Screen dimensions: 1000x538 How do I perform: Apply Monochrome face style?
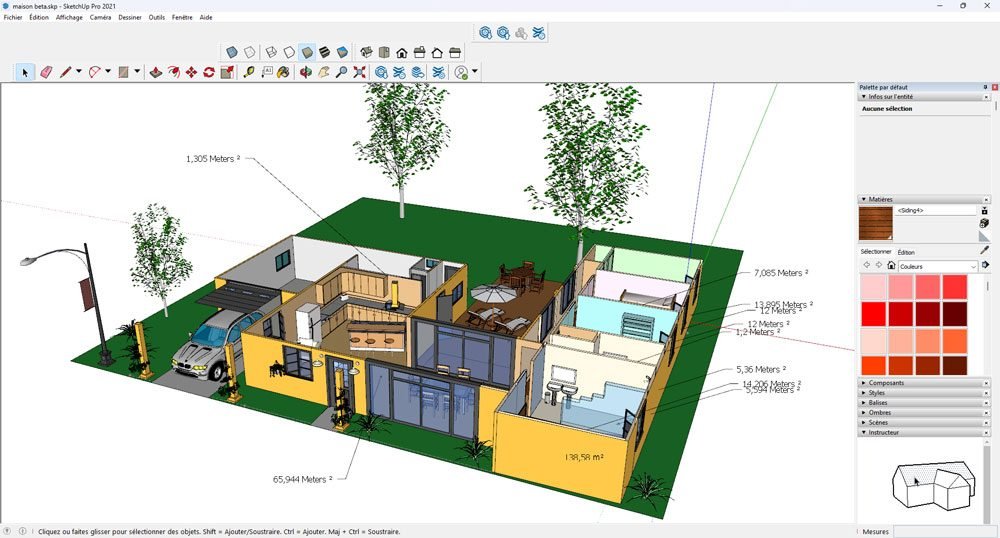[342, 52]
